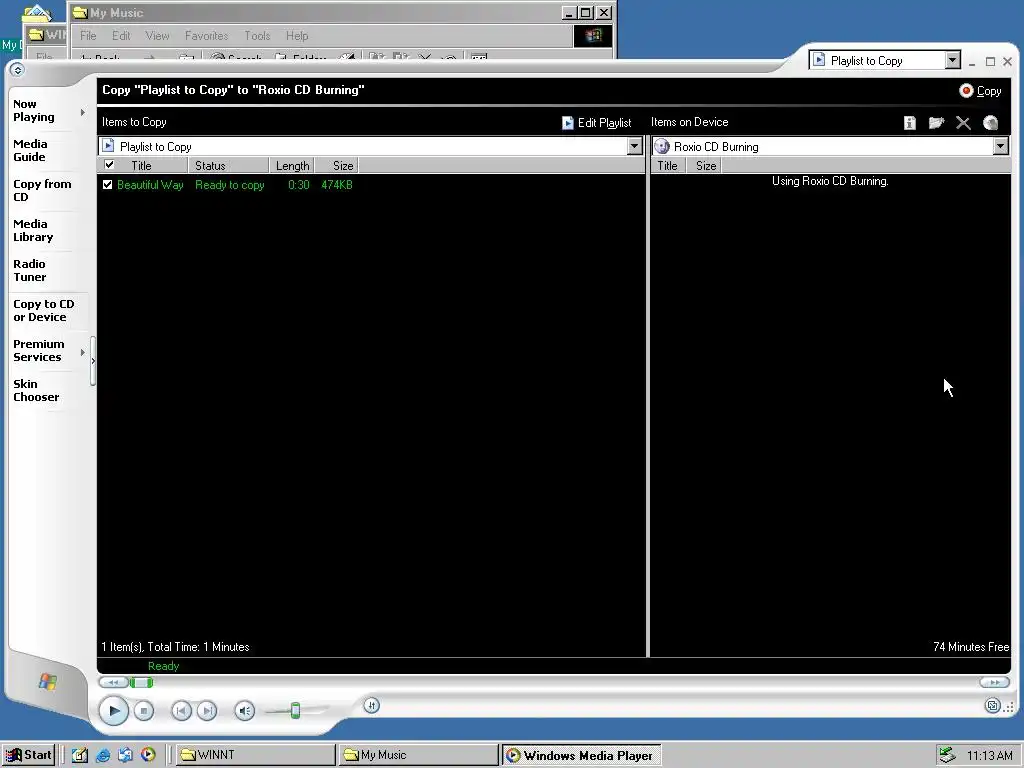
Task: Switch to My Music taskbar button
Action: tap(418, 755)
